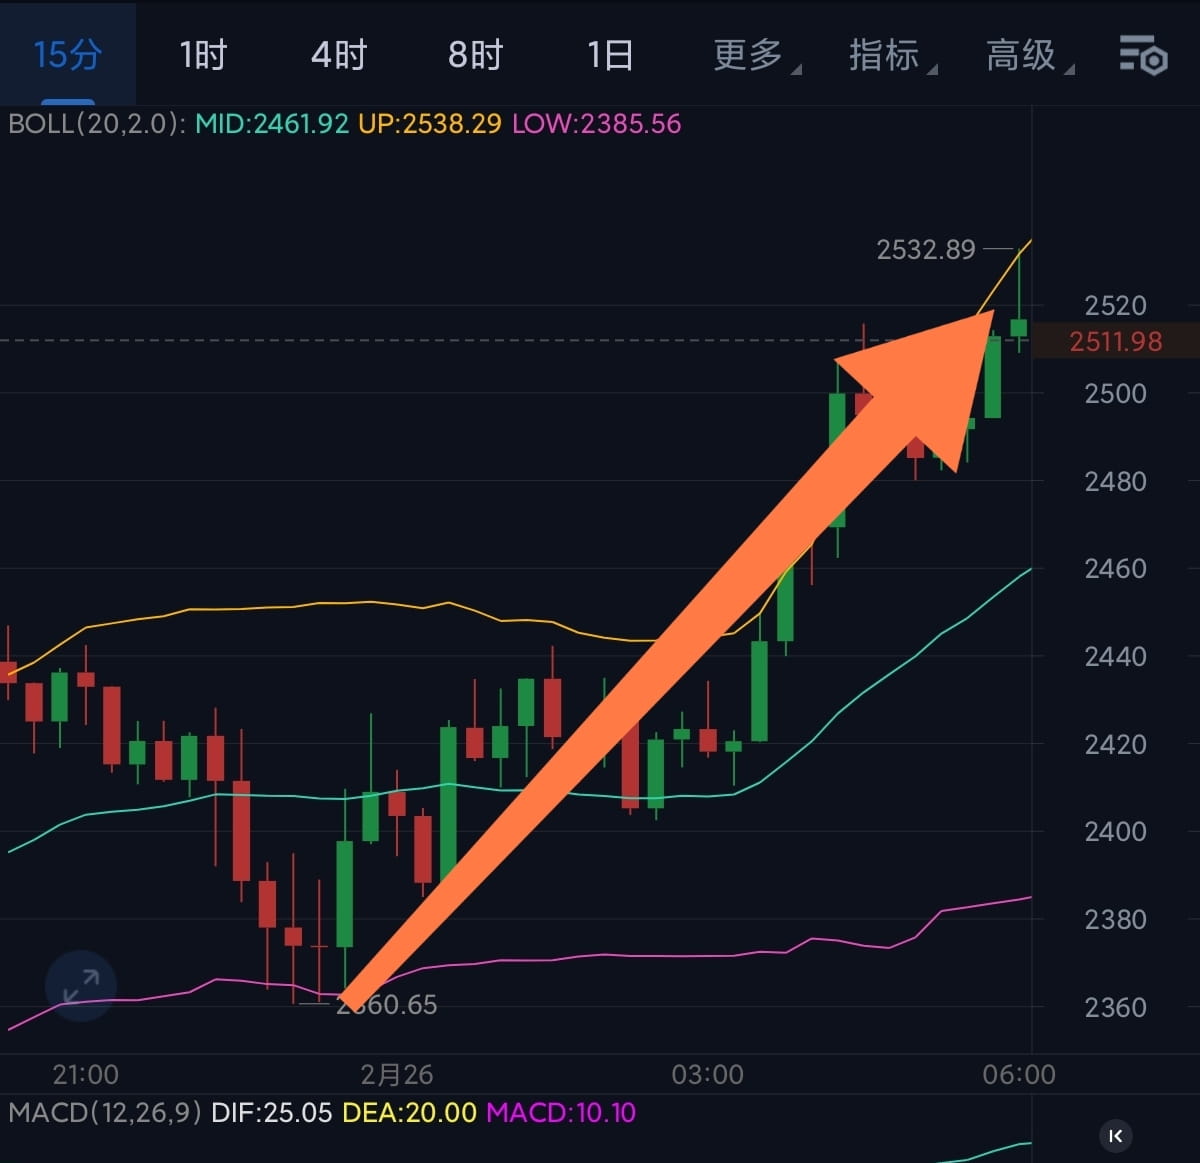The height and width of the screenshot is (1163, 1200).
Task: Click the MACD(12,26,9) indicator label
Action: (x=105, y=1112)
